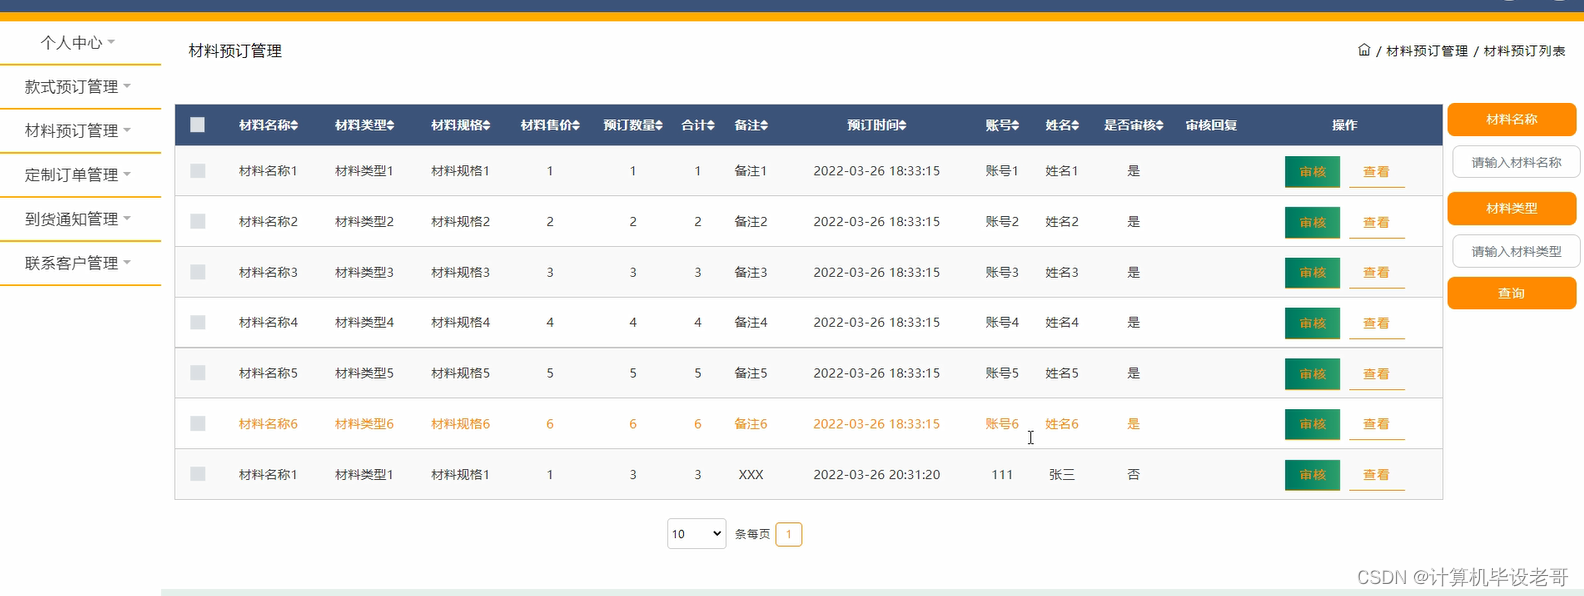Click 审核 button for 材料名称6

(1312, 424)
